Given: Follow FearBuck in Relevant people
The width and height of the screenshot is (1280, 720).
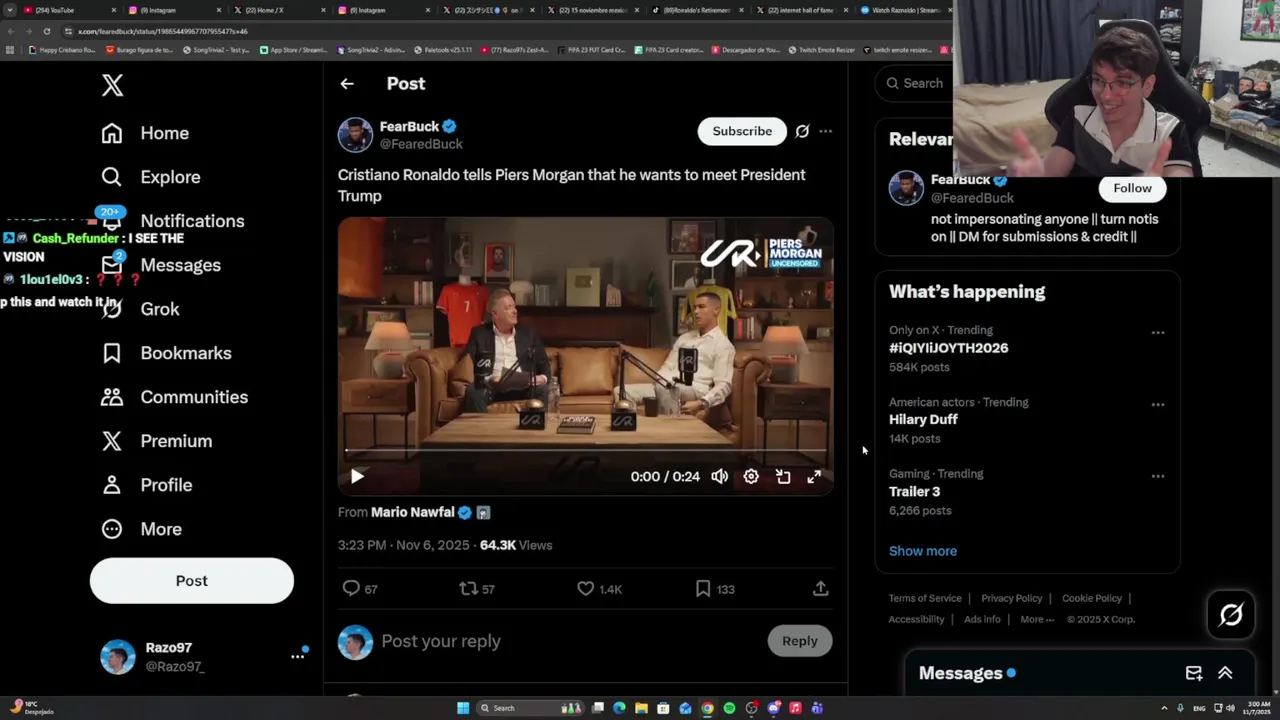Looking at the screenshot, I should pyautogui.click(x=1132, y=188).
